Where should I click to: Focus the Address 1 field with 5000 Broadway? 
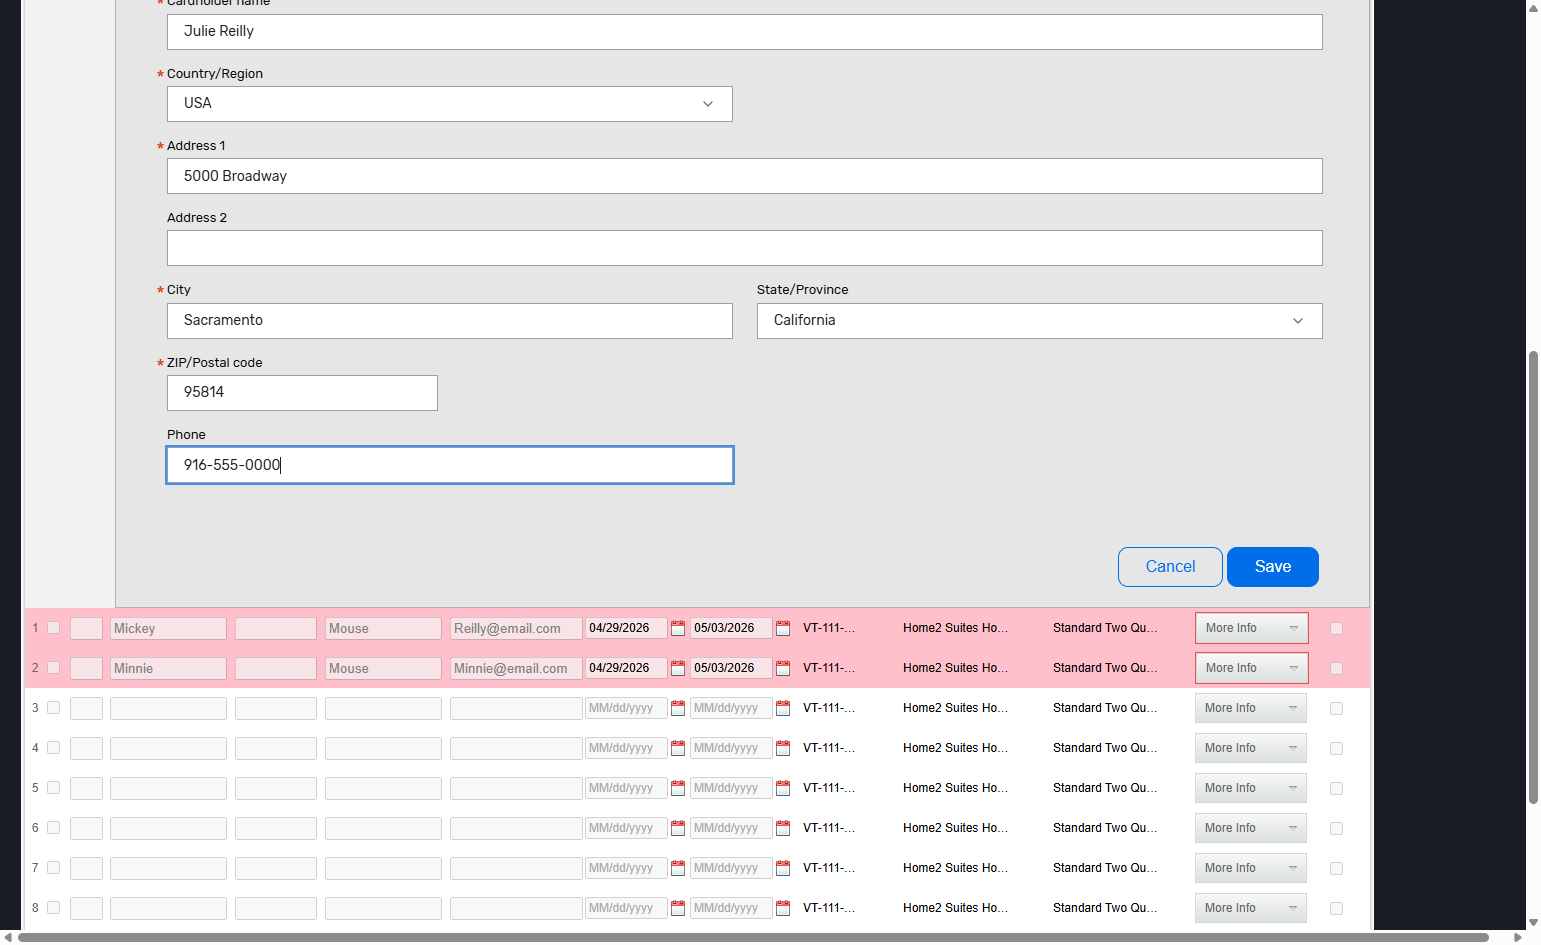click(x=745, y=176)
